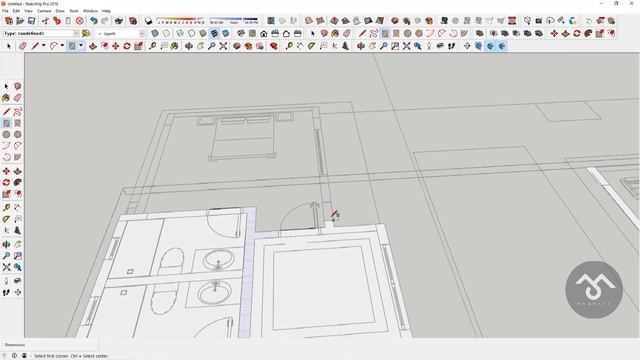This screenshot has width=640, height=360.
Task: Enable Monochrome face style
Action: [x=226, y=33]
